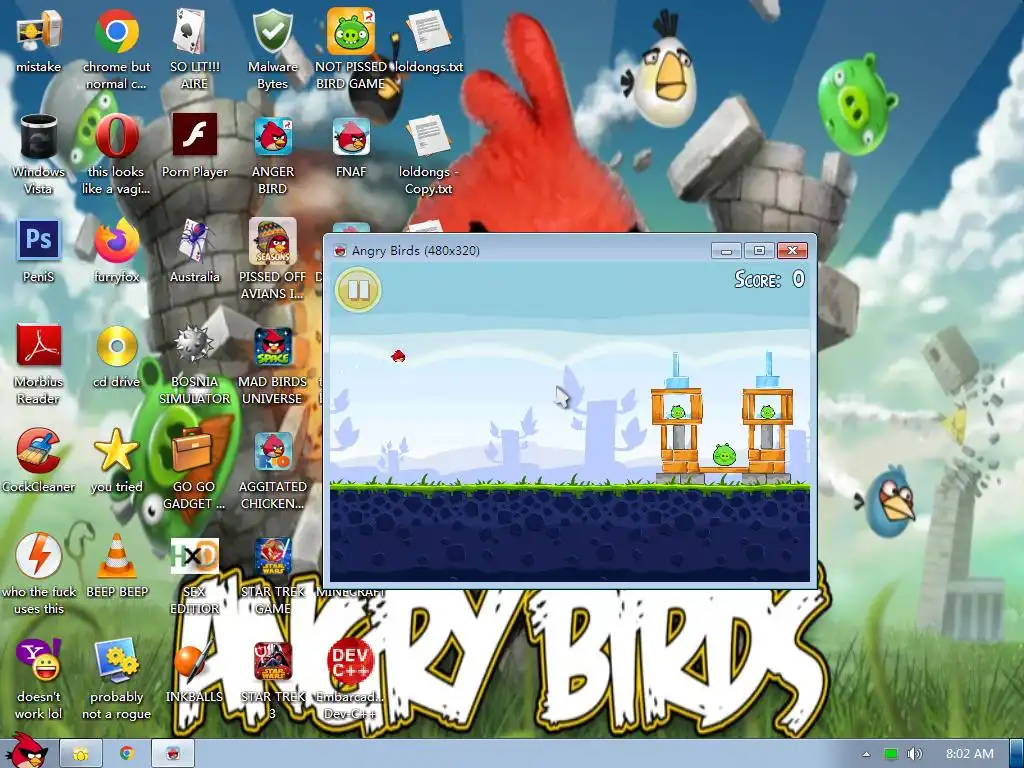Click the green tray status icon
Viewport: 1024px width, 768px height.
(891, 754)
